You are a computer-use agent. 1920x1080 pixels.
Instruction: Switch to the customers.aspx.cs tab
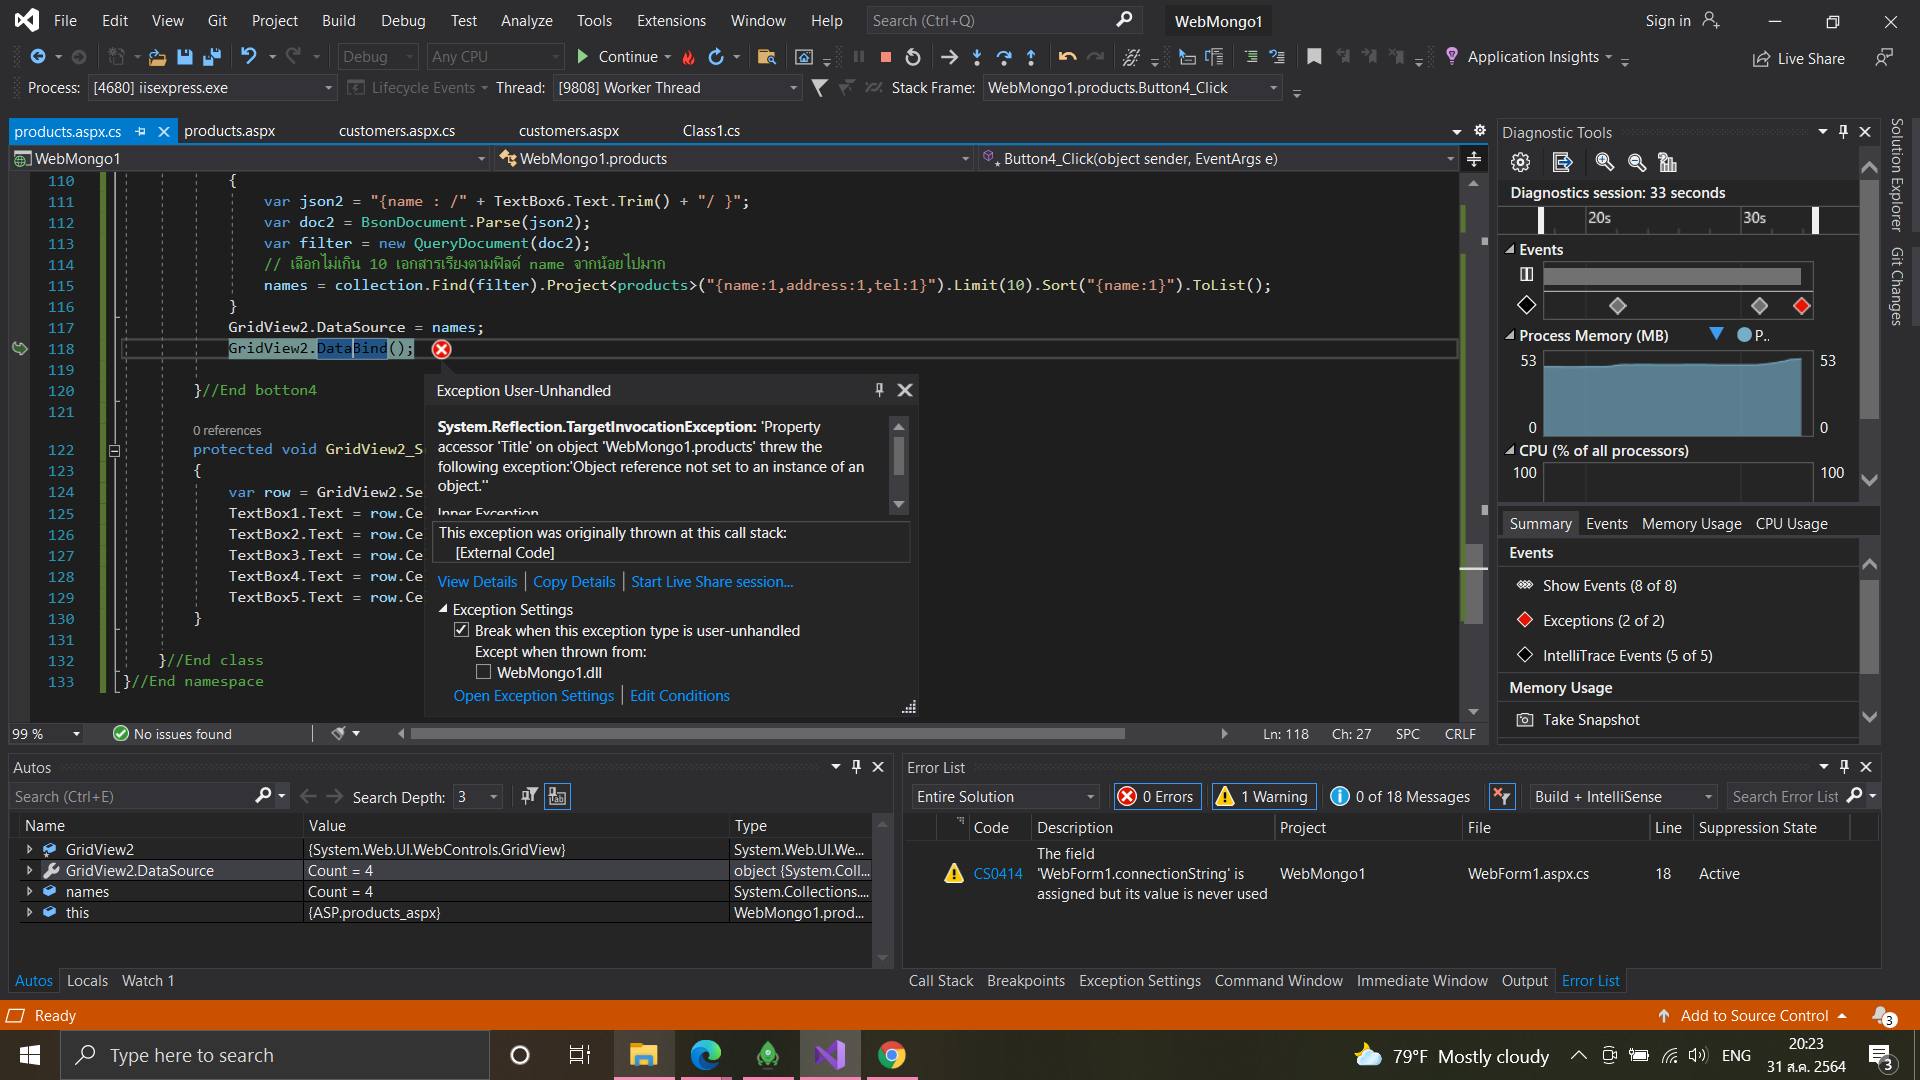point(397,130)
